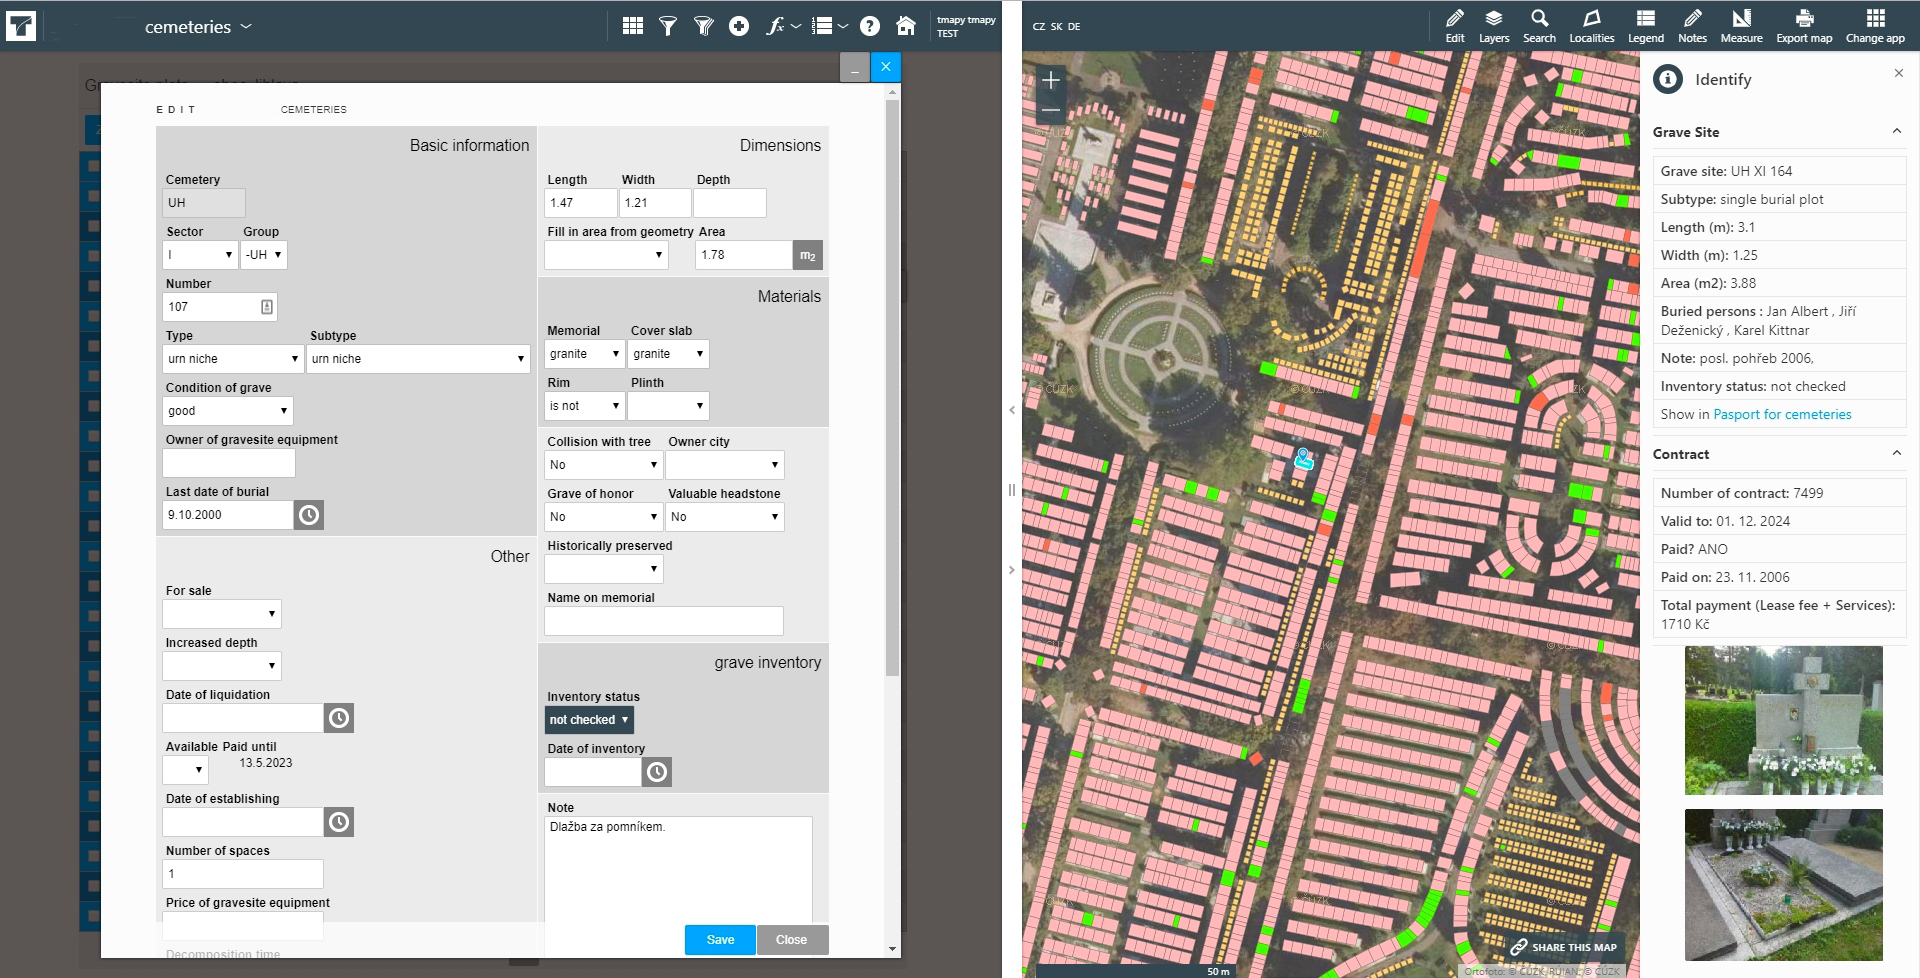Screen dimensions: 1920x978
Task: Switch language to CZ
Action: point(1039,27)
